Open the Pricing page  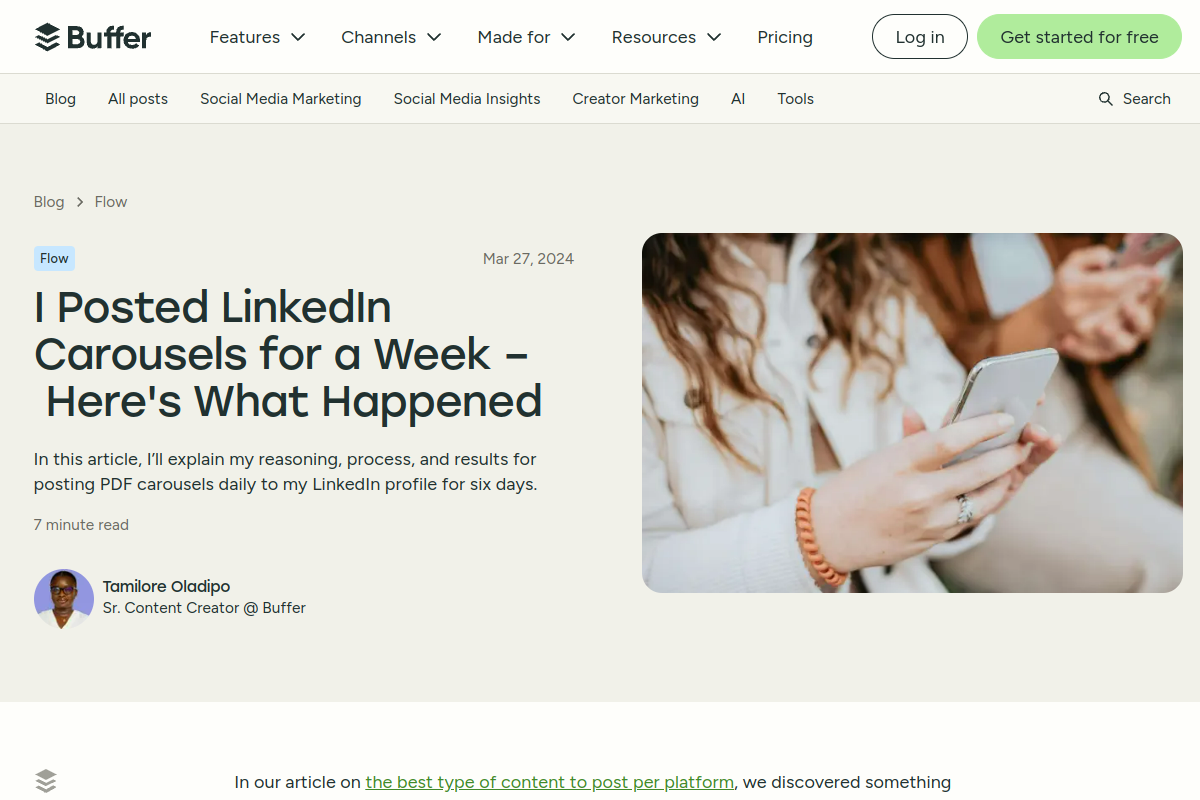[x=785, y=37]
